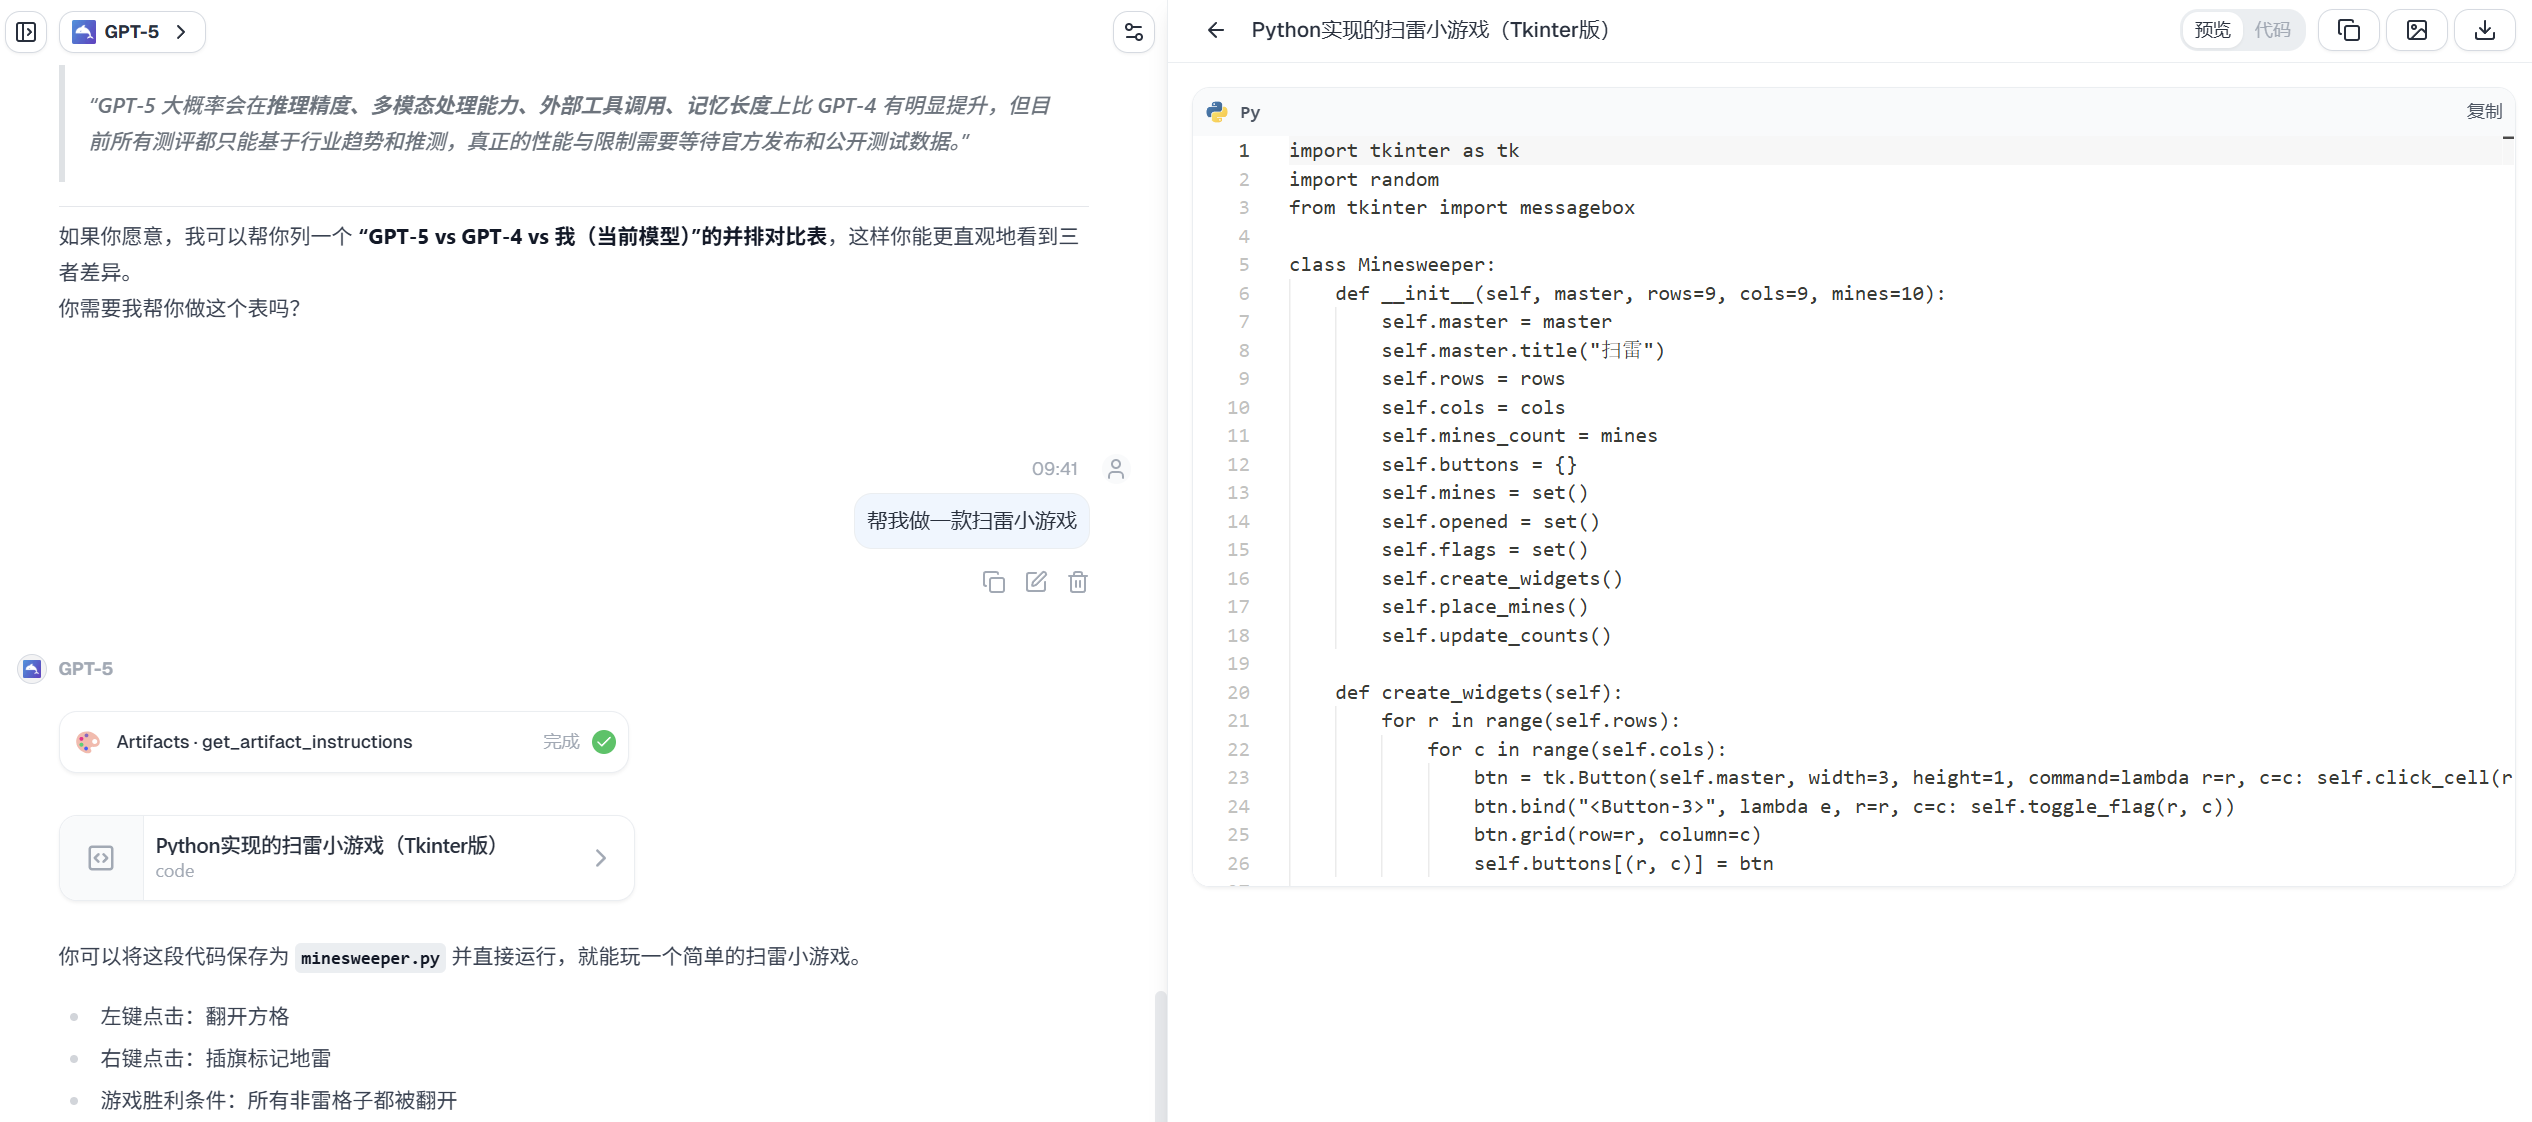Open the get_artifact_instructions entry
The width and height of the screenshot is (2532, 1122).
(343, 741)
